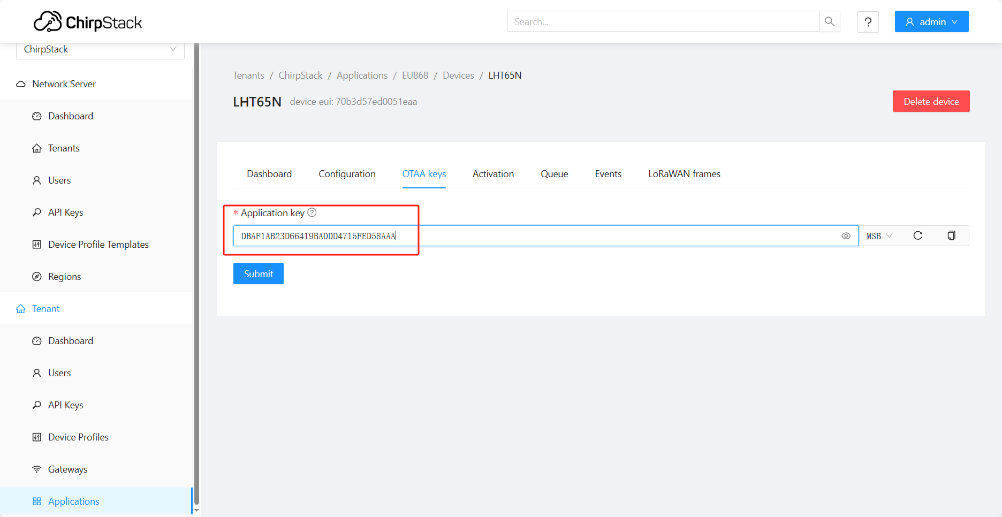Screen dimensions: 1002x517
Task: Switch to the Dashboard device tab
Action: coord(269,174)
